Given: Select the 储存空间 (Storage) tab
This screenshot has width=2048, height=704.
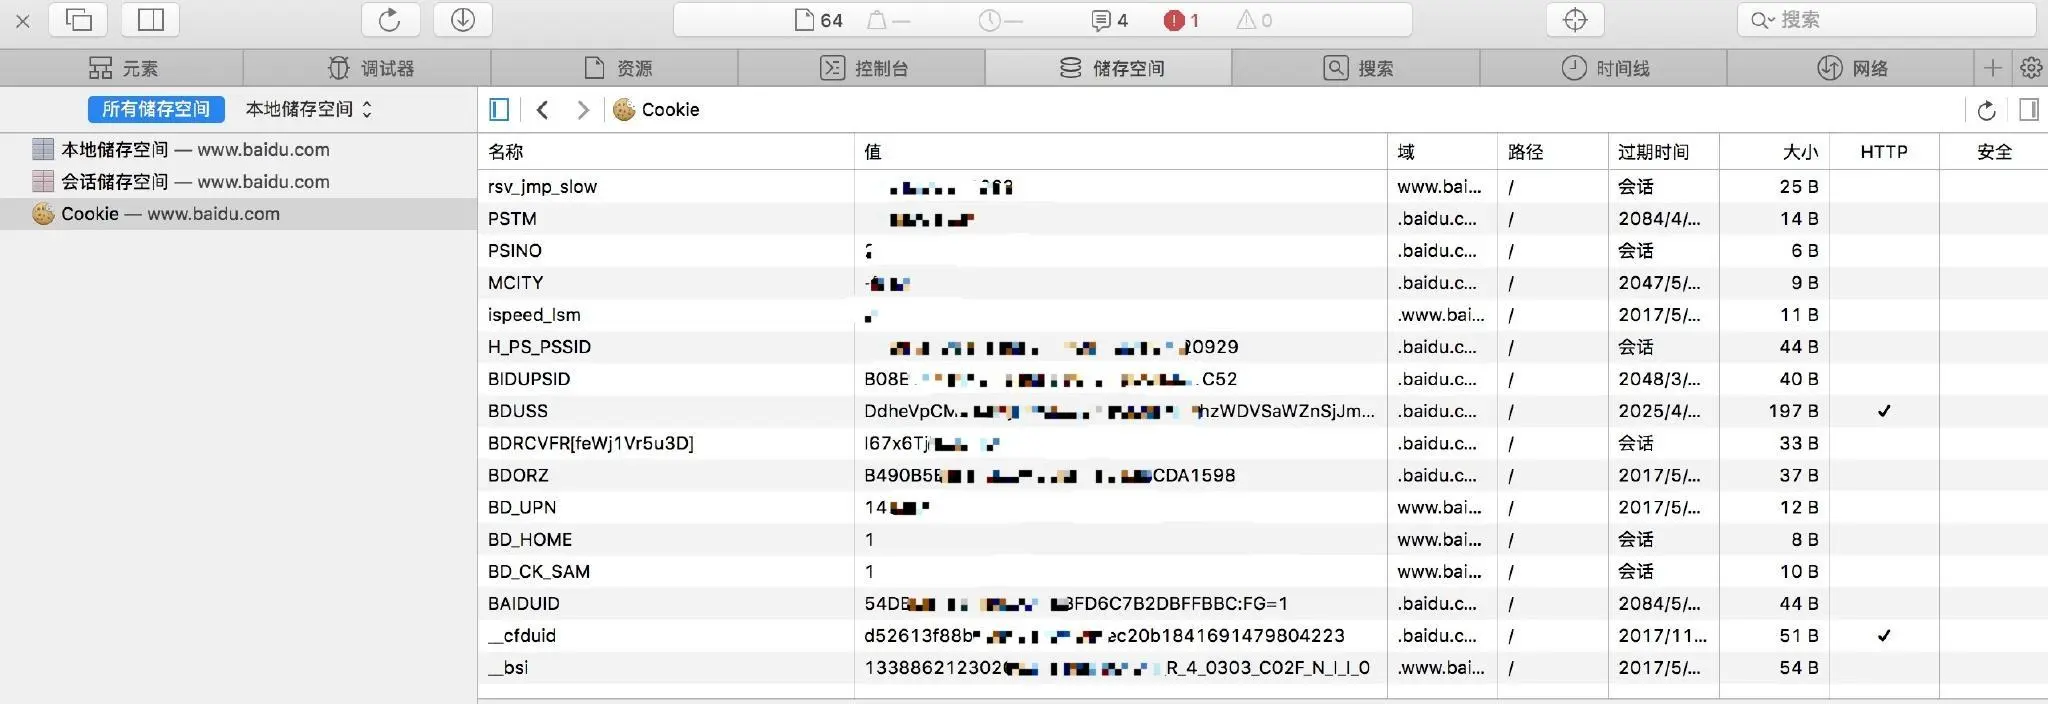Looking at the screenshot, I should pyautogui.click(x=1109, y=68).
